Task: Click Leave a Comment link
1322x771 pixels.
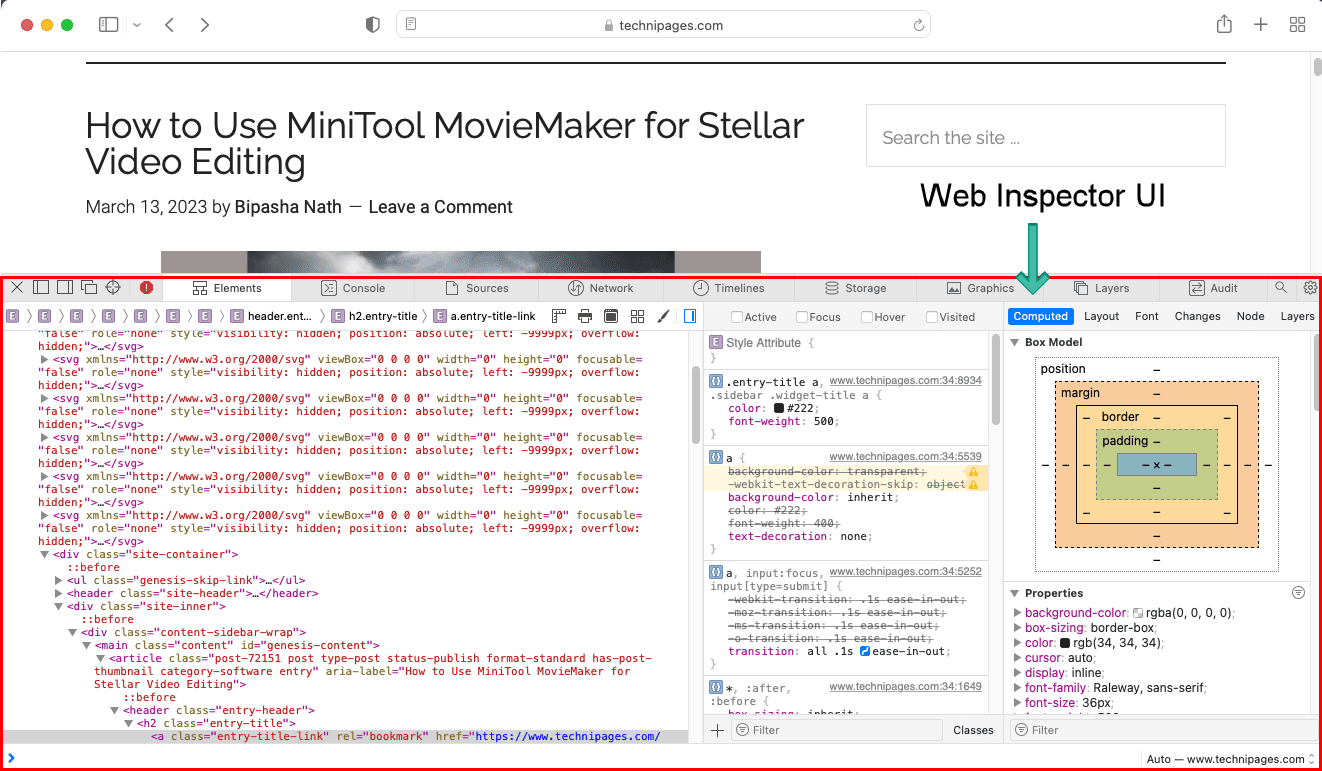Action: coord(440,207)
